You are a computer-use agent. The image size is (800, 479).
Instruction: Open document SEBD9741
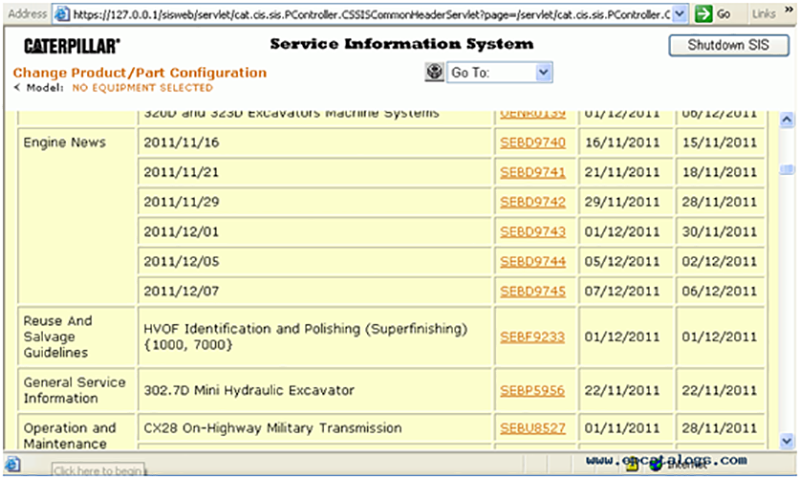[x=533, y=172]
